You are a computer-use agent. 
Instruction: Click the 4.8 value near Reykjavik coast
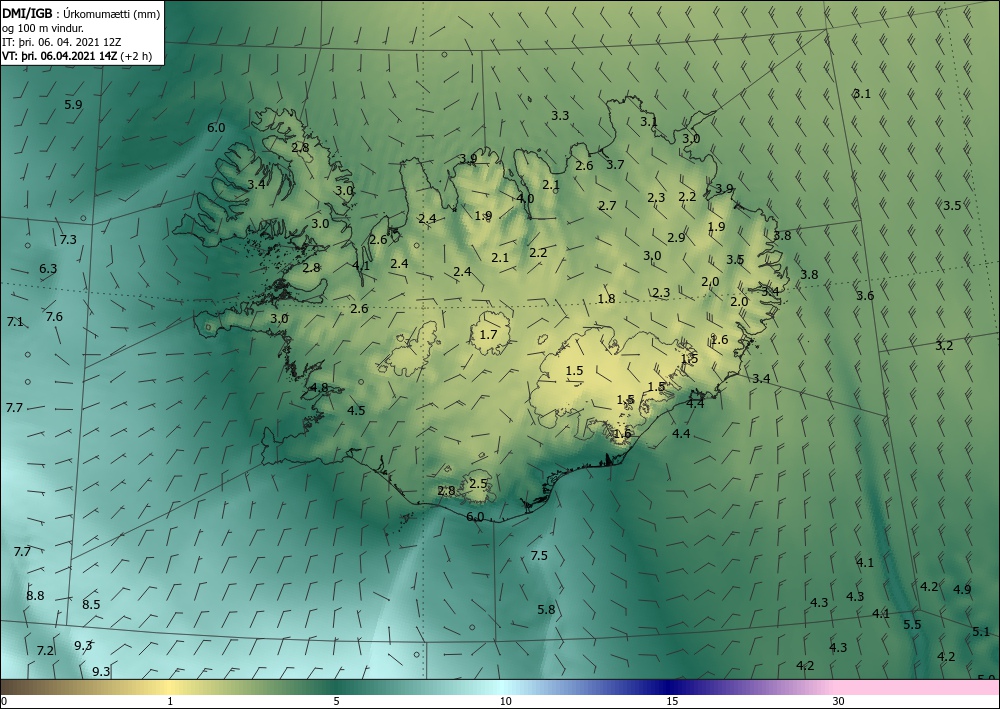(319, 388)
